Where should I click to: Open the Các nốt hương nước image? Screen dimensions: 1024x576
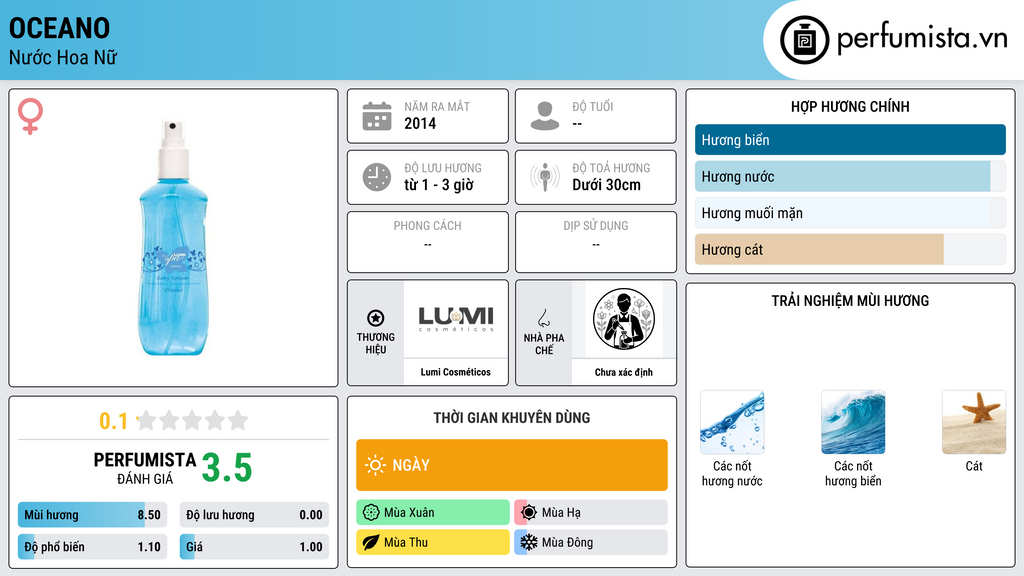point(732,423)
